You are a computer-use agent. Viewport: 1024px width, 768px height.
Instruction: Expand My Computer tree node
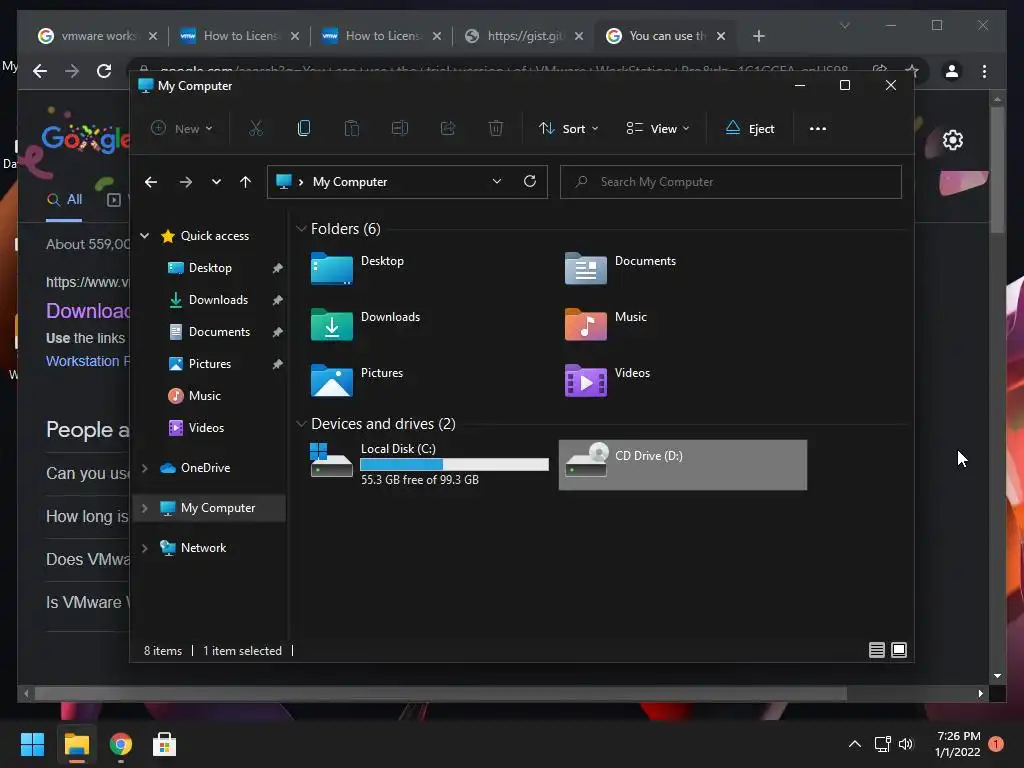pos(145,508)
